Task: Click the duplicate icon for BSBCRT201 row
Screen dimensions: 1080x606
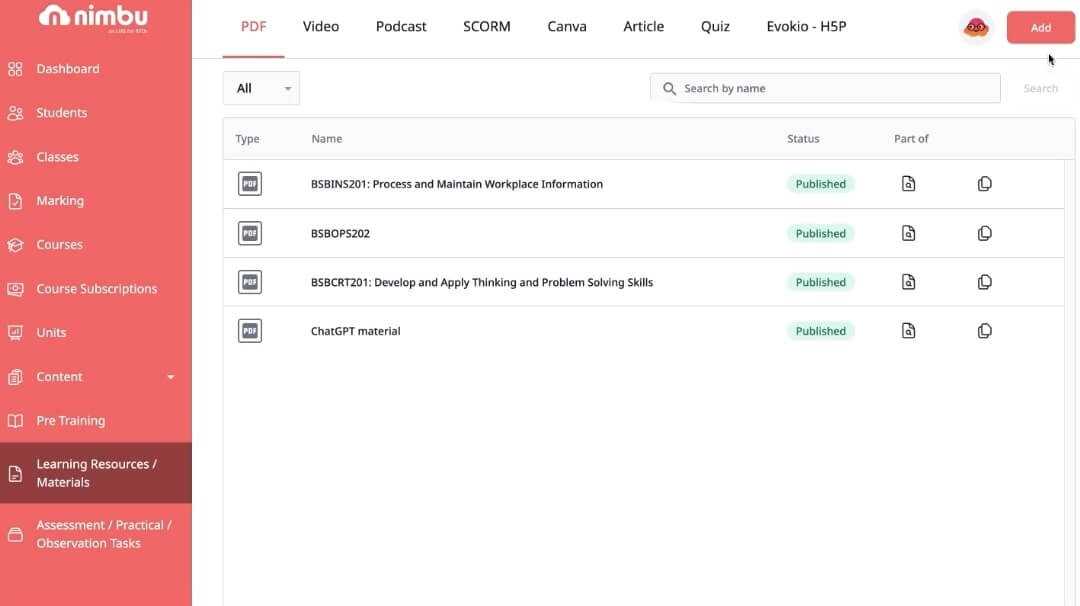Action: pos(984,281)
